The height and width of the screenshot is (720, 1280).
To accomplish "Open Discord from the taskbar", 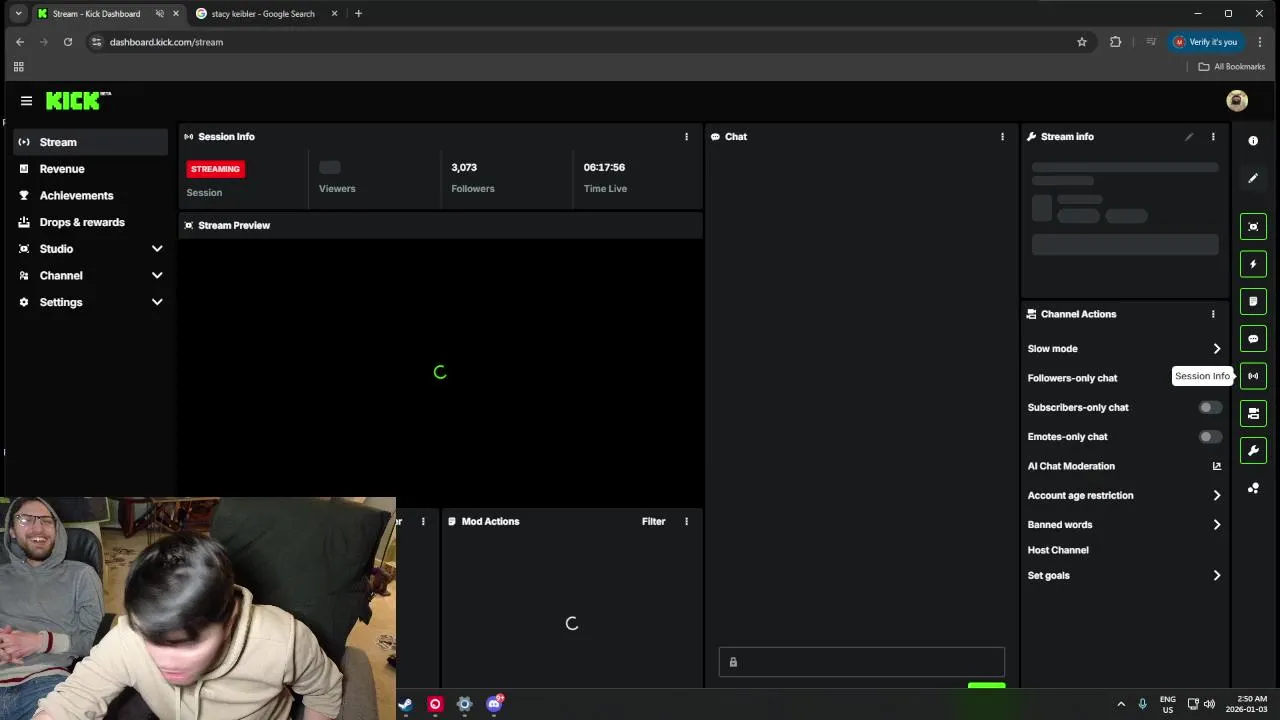I will [494, 704].
